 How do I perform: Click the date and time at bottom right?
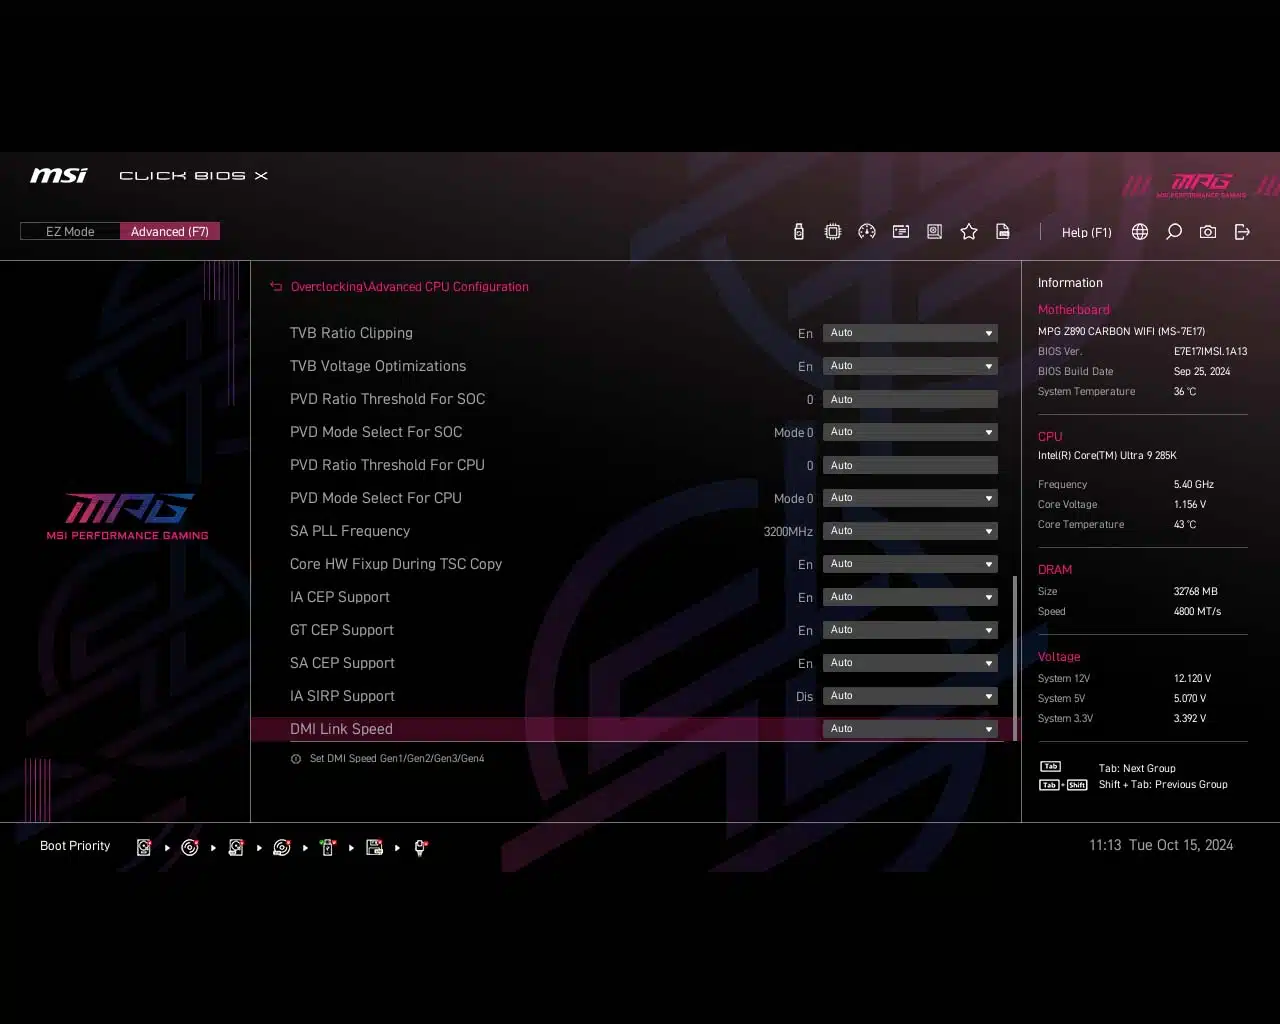1161,845
